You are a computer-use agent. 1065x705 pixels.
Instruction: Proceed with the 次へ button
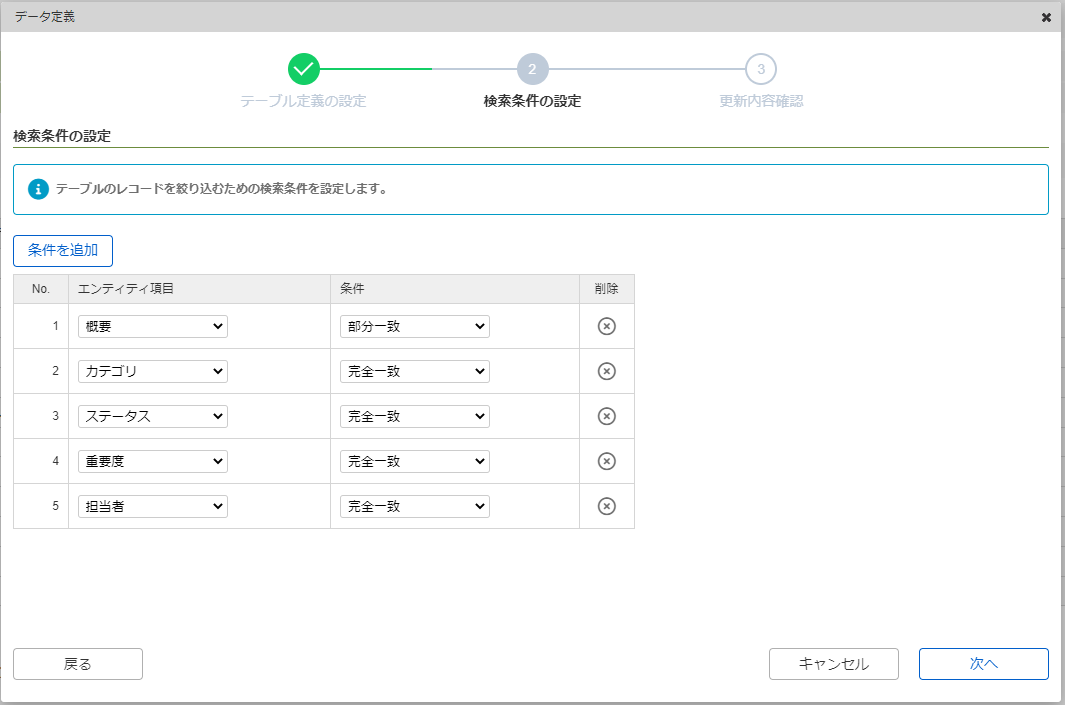coord(983,664)
